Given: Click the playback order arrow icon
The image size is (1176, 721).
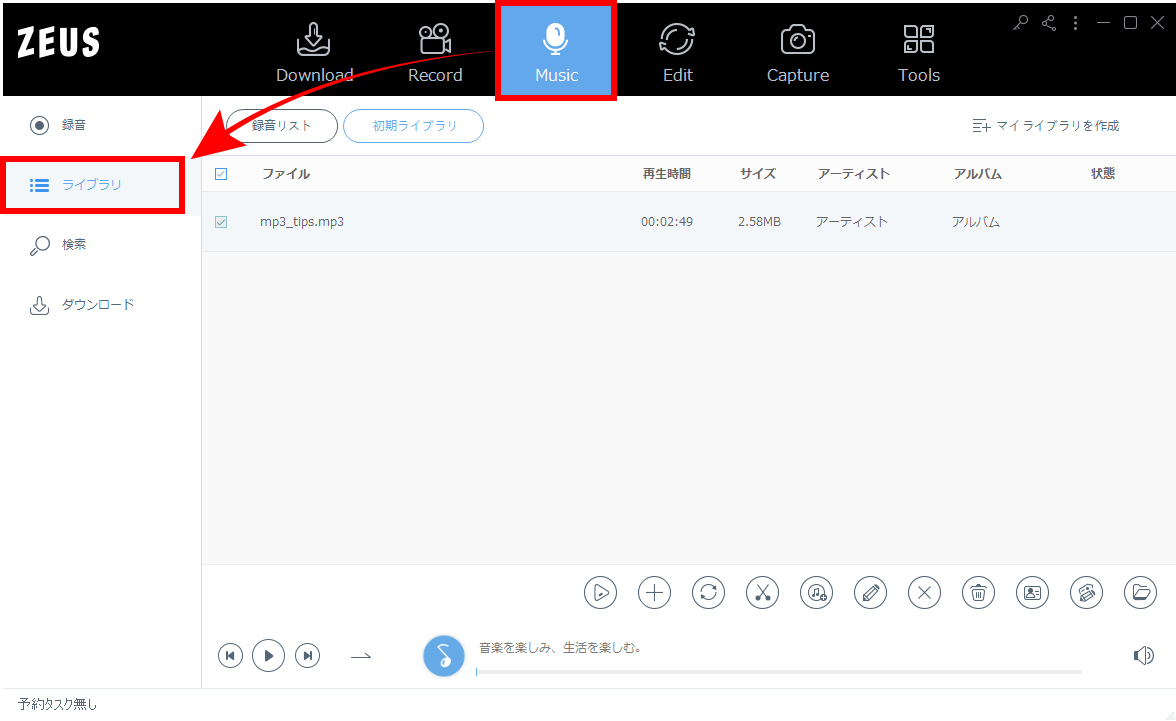Looking at the screenshot, I should [361, 656].
